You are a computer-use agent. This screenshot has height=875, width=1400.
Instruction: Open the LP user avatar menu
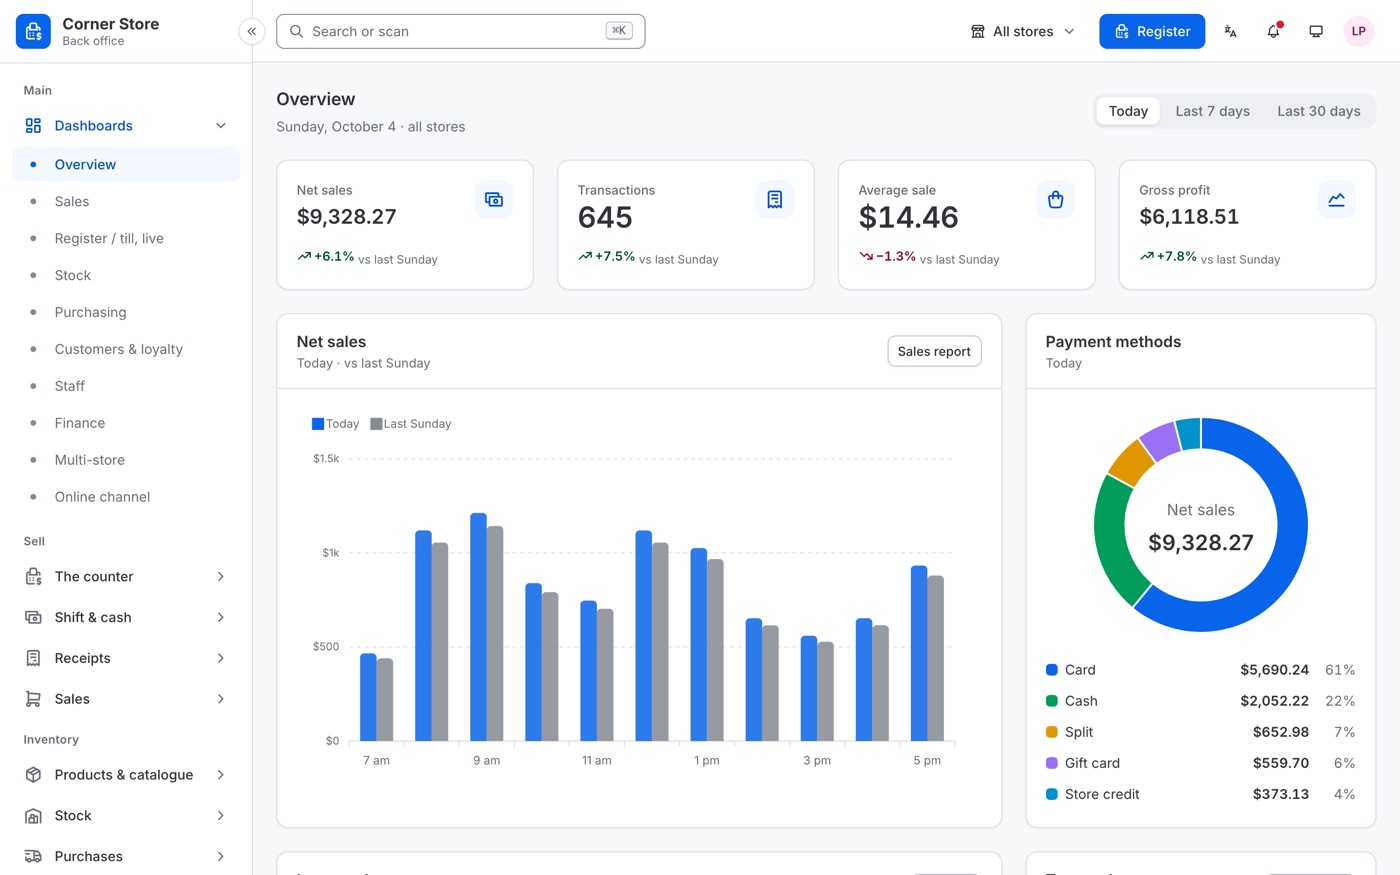coord(1358,31)
